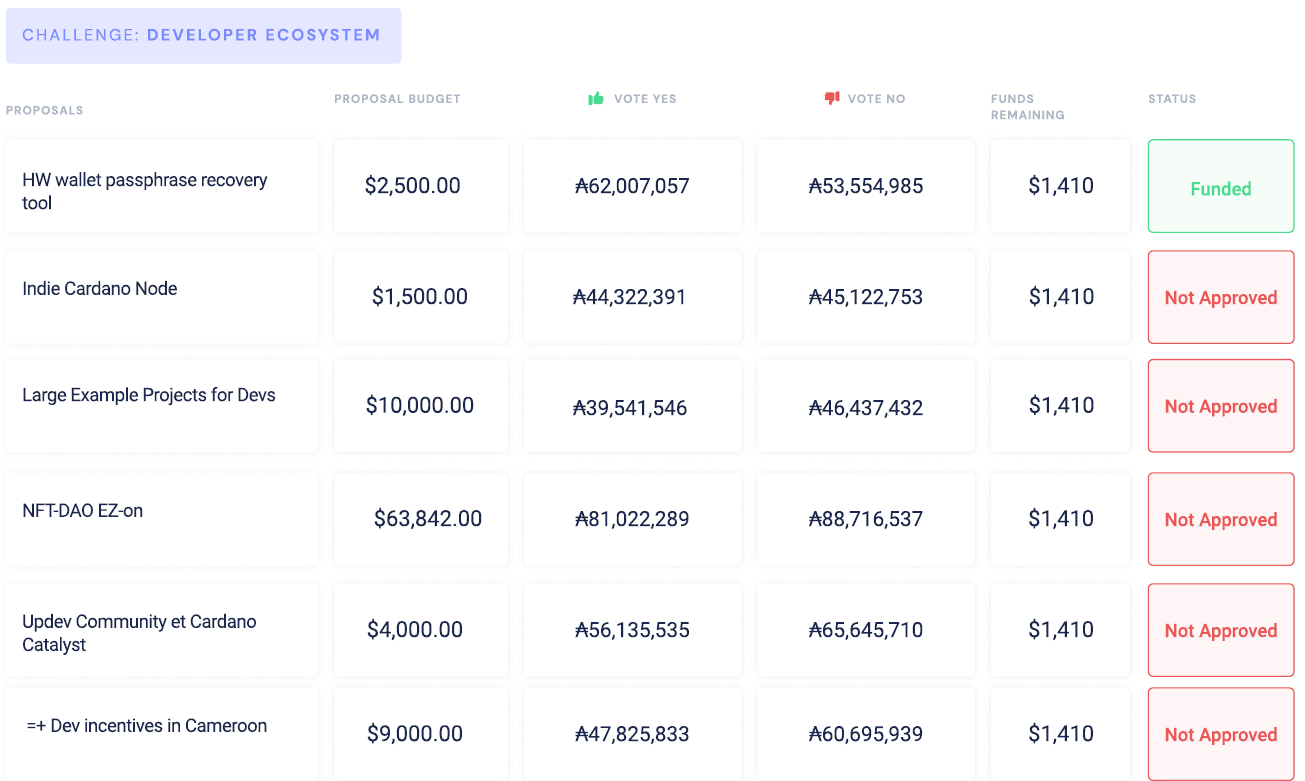Viewport: 1305px width, 781px height.
Task: Click the green thumbs-up Vote Yes icon
Action: click(x=596, y=98)
